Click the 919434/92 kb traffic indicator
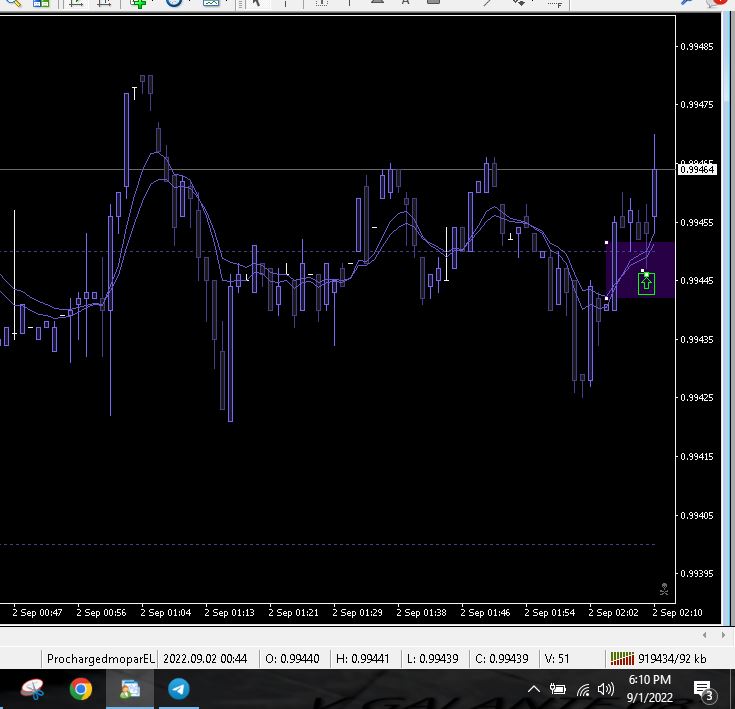735x709 pixels. 672,659
